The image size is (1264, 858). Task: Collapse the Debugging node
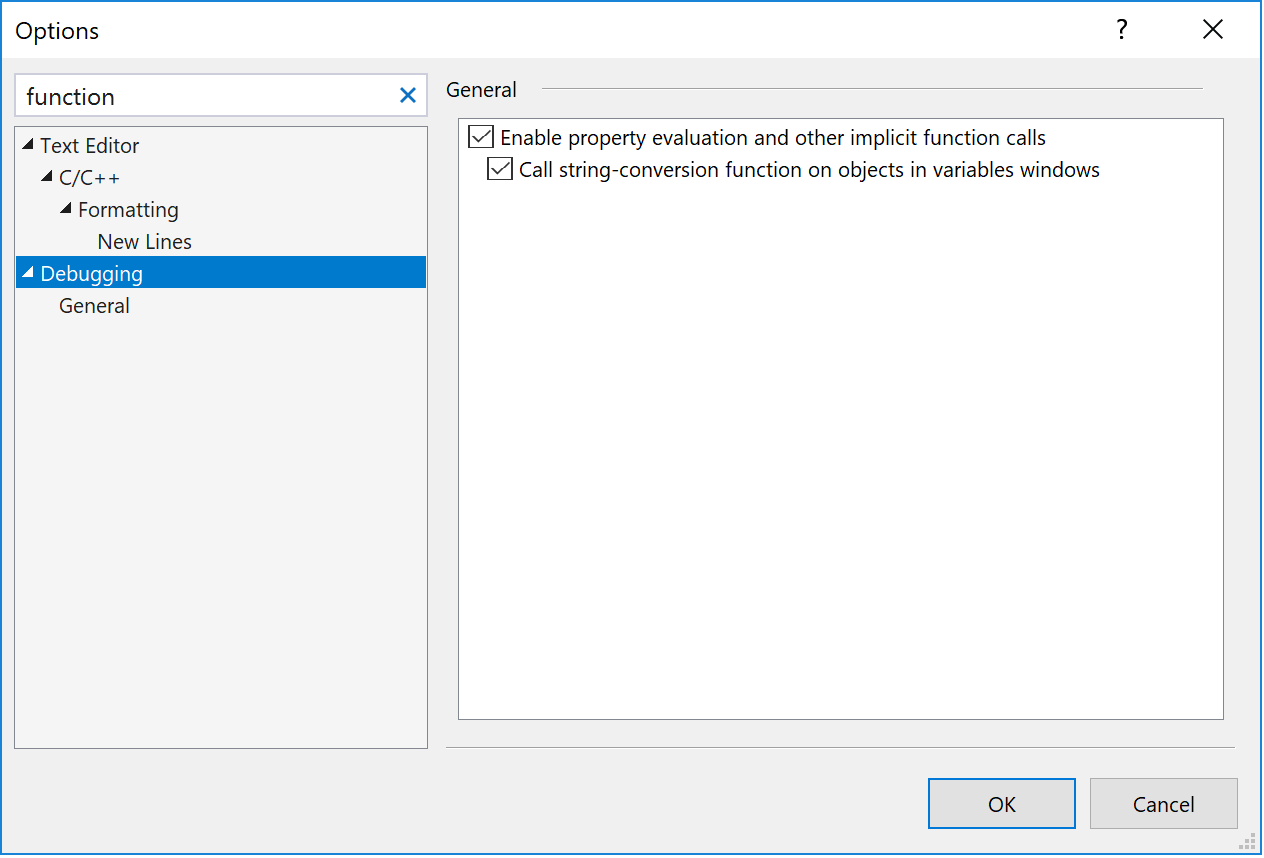[x=26, y=272]
